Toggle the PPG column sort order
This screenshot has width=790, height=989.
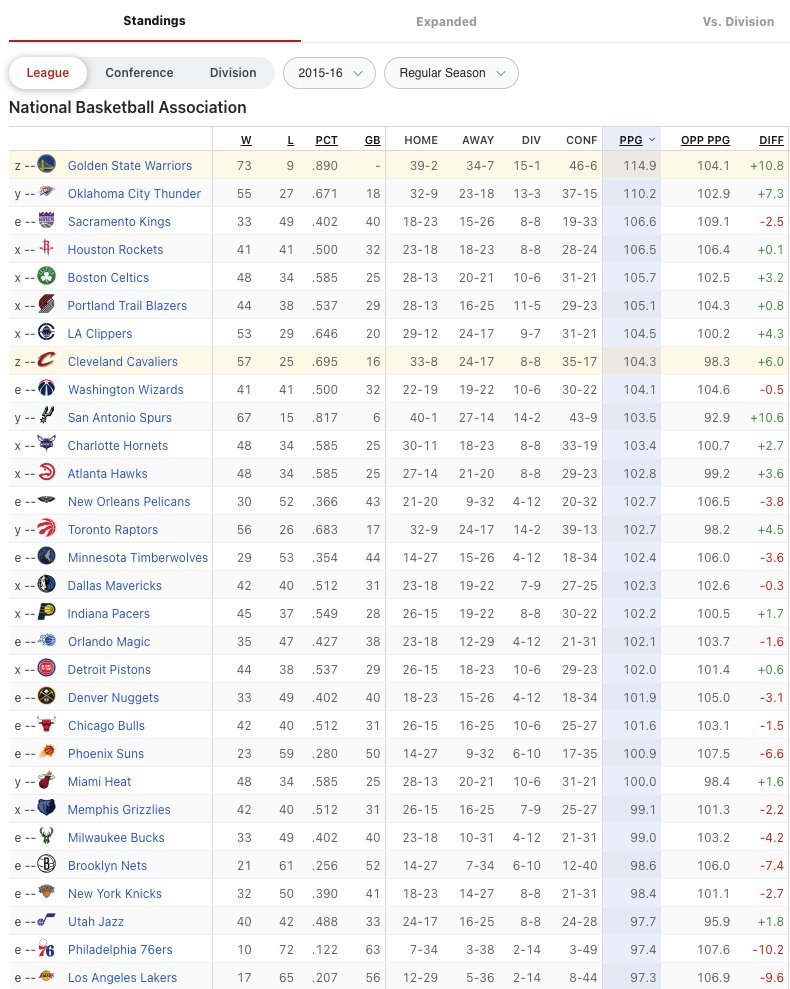636,140
